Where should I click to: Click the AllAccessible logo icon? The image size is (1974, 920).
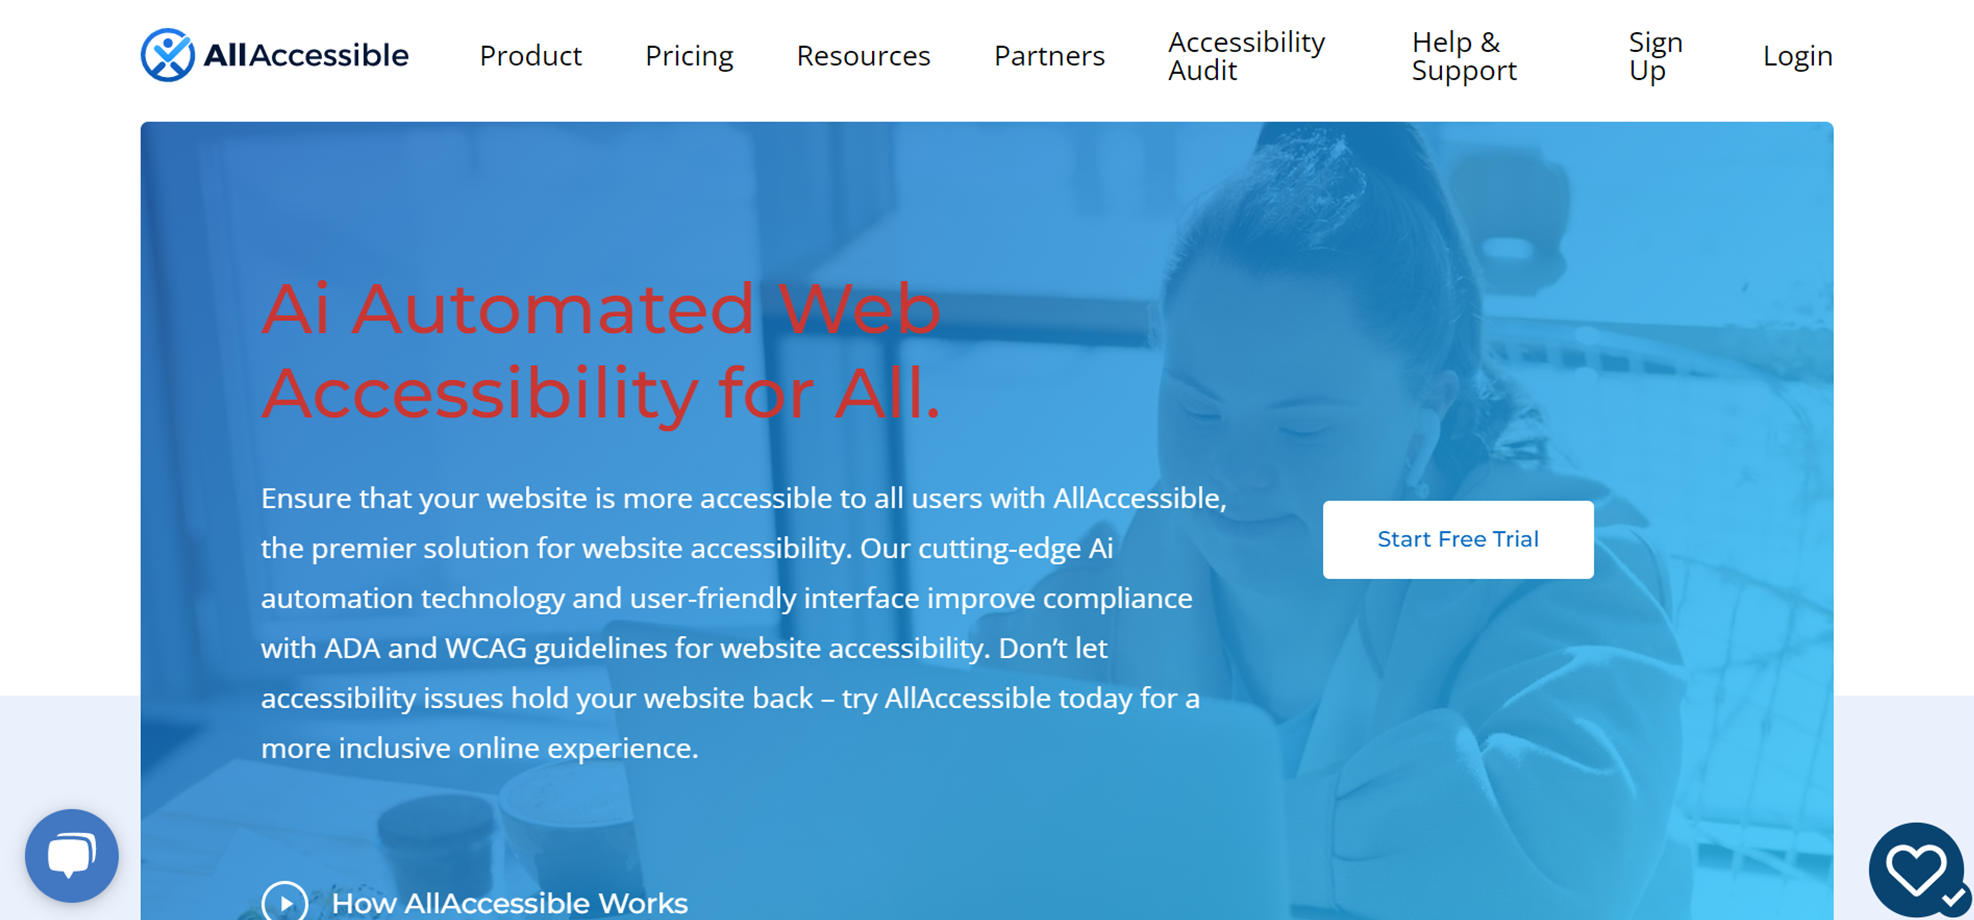tap(167, 55)
